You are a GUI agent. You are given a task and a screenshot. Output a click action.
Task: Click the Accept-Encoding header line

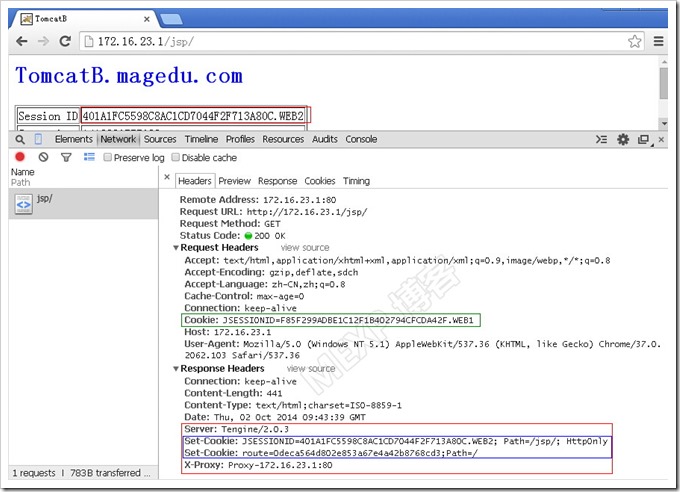pos(271,272)
